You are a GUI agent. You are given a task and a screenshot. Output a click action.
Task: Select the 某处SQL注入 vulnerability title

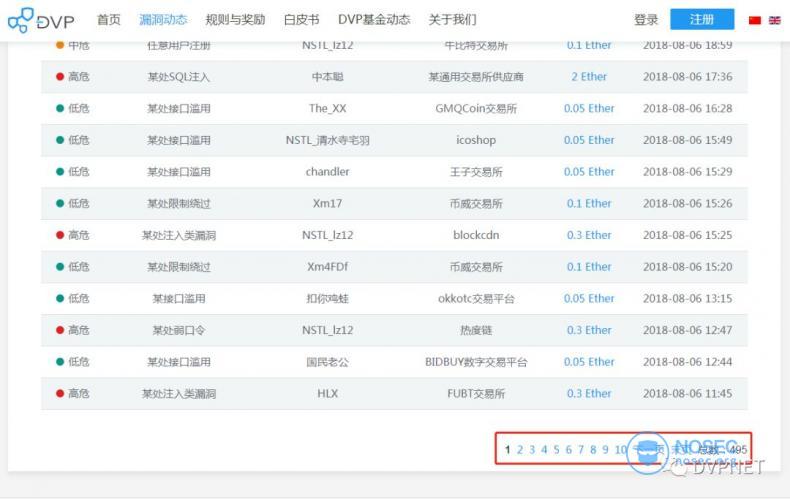tap(178, 77)
